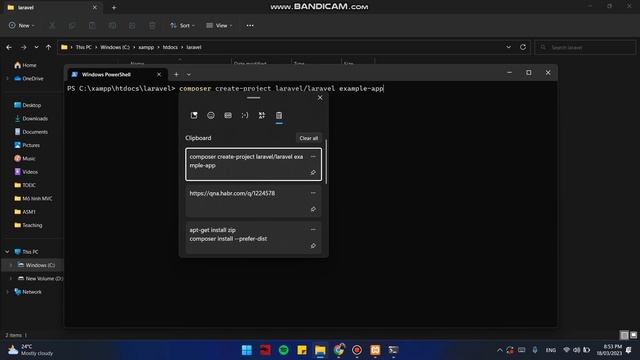Pin the habr.com URL clipboard entry
The height and width of the screenshot is (360, 640).
tap(313, 209)
